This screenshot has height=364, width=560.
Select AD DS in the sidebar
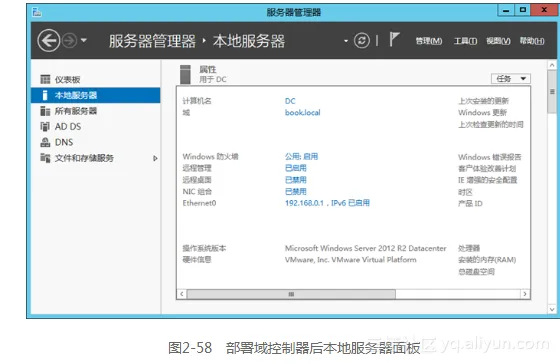click(x=95, y=126)
